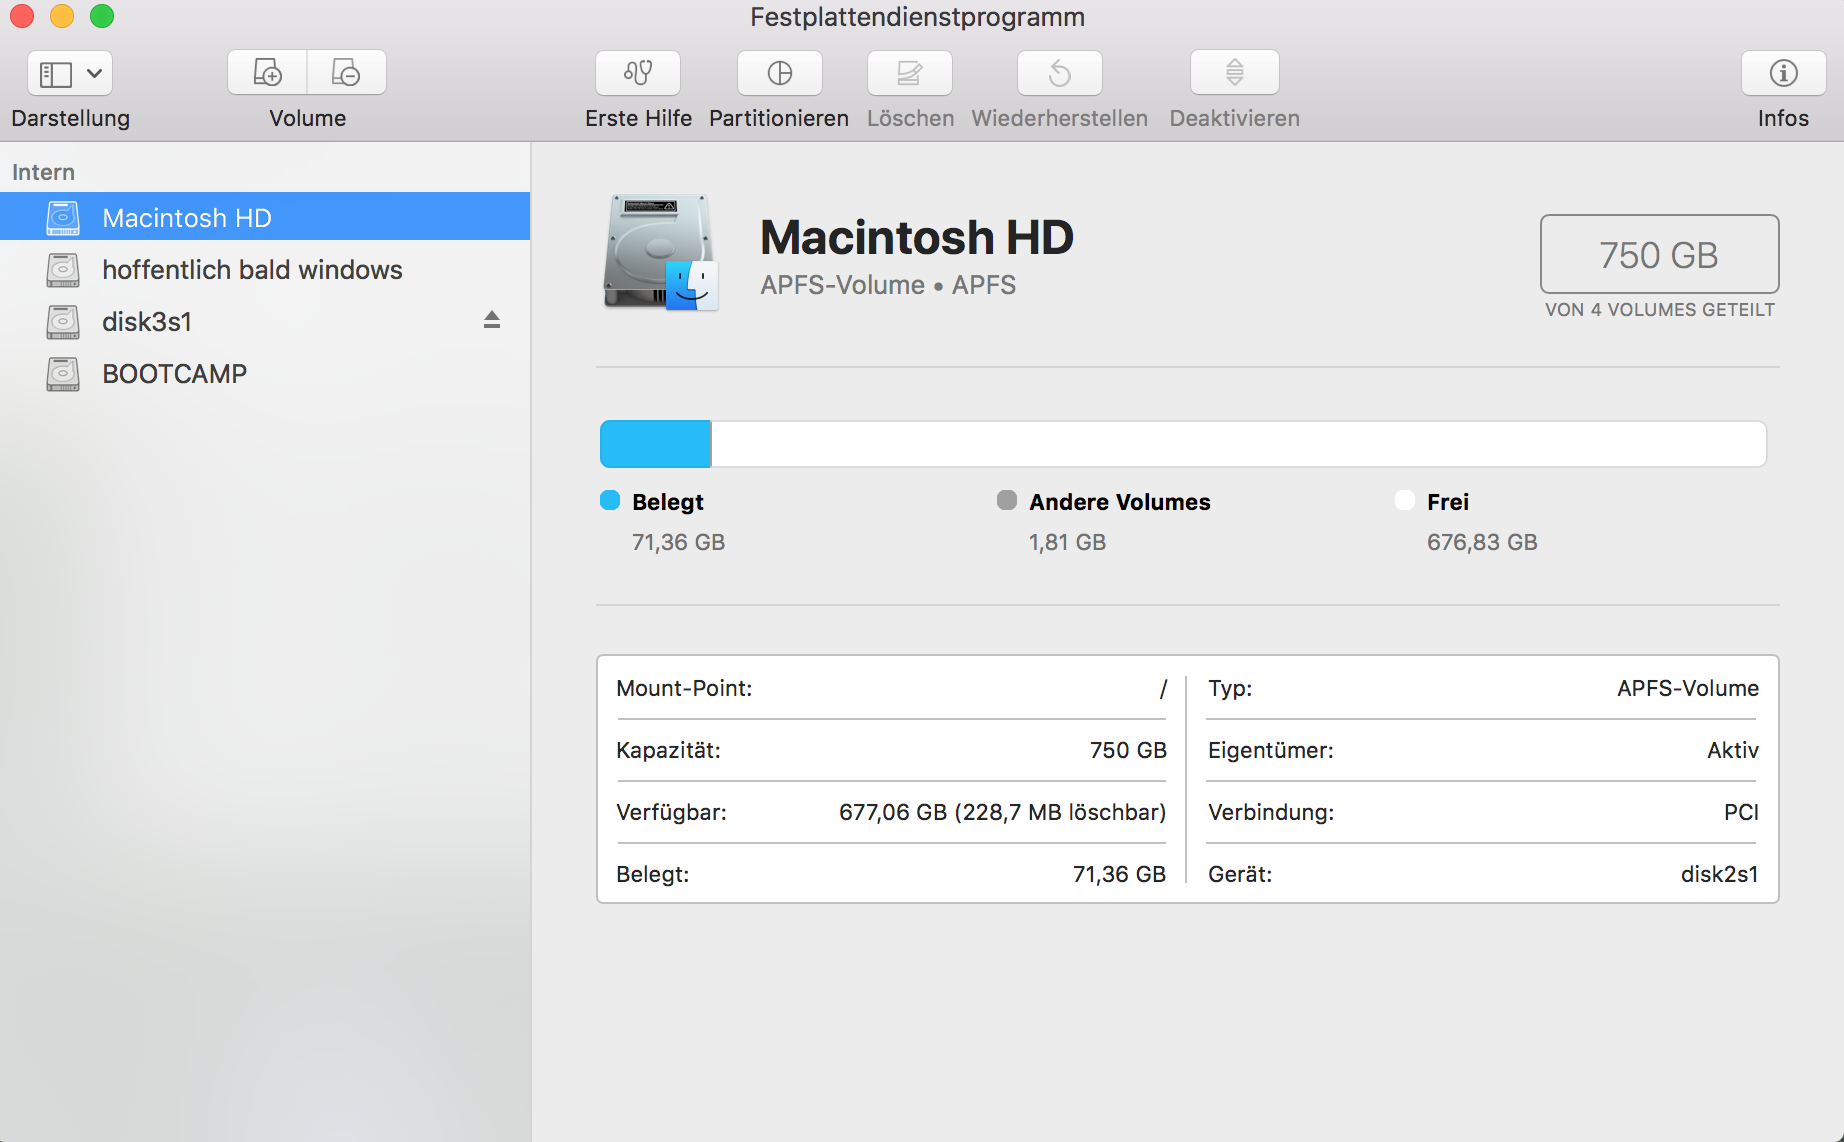Click the Verbindung 'PCI' value
1844x1142 pixels.
pos(1742,812)
